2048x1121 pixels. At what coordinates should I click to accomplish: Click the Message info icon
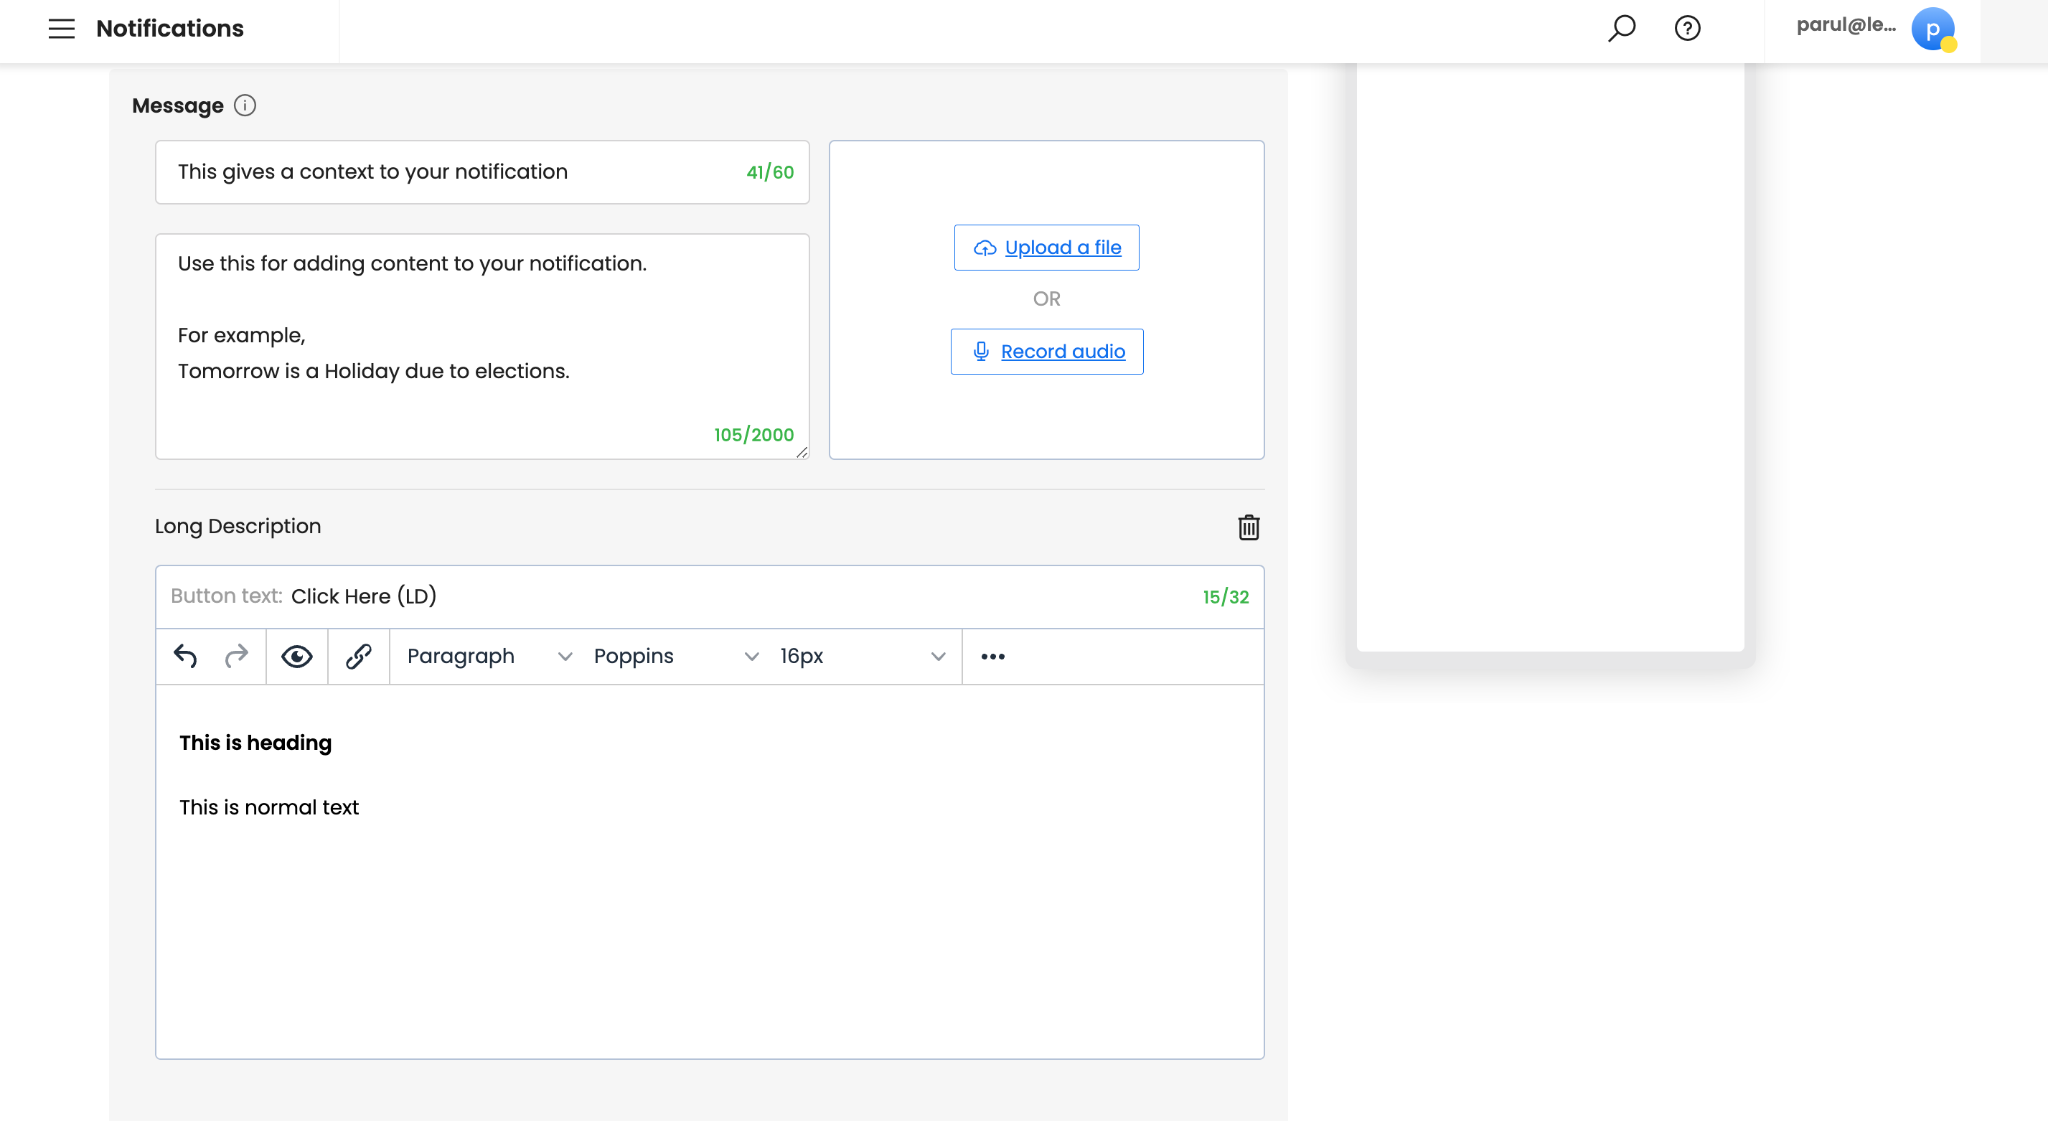tap(245, 105)
